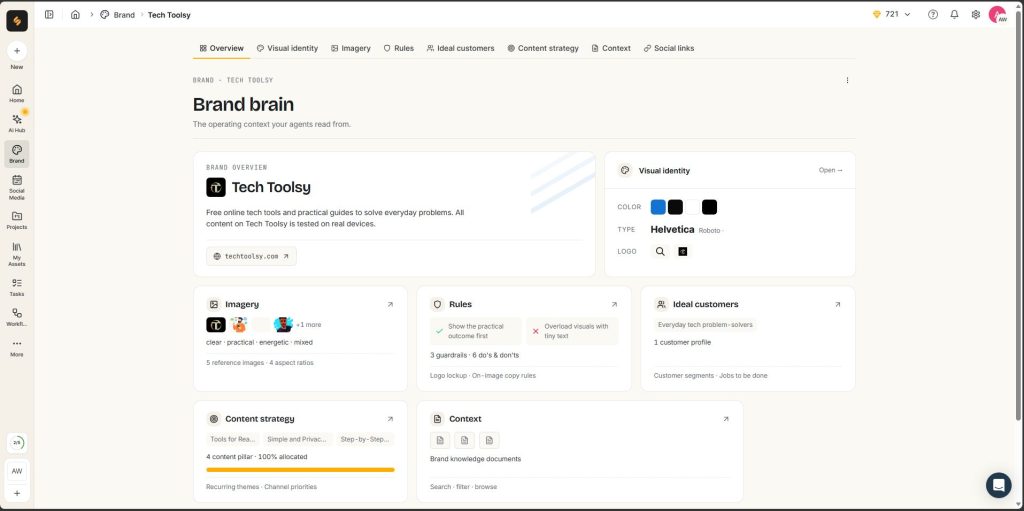
Task: Click the '+1 more' imagery text
Action: 308,325
